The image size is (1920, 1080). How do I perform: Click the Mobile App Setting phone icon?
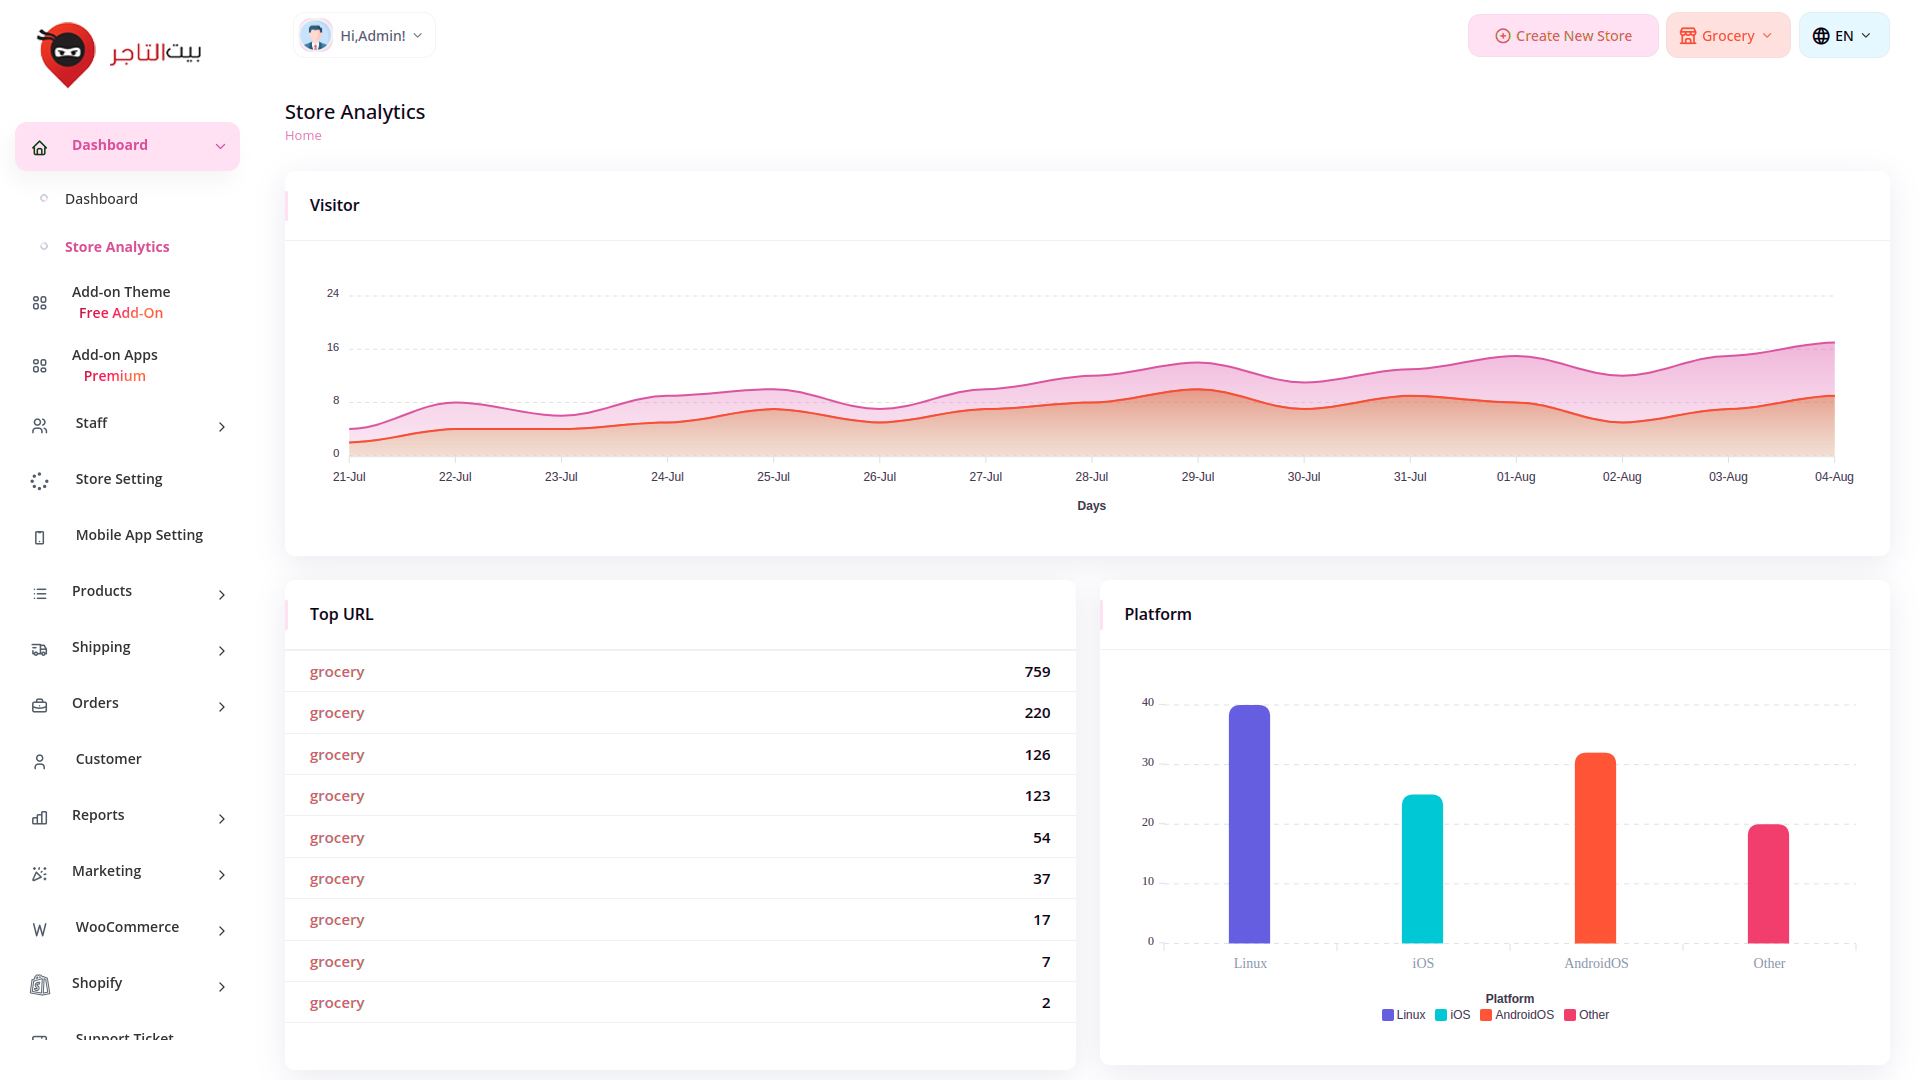pyautogui.click(x=40, y=538)
